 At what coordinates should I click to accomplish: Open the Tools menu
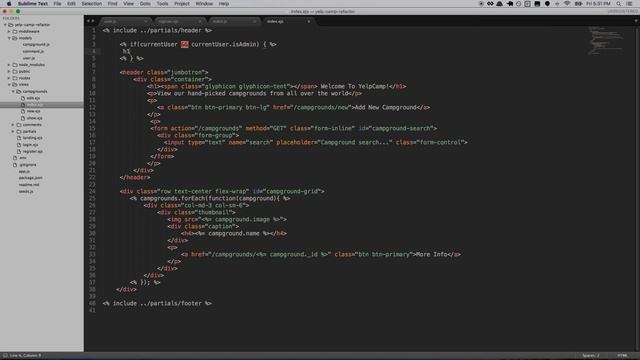162,4
